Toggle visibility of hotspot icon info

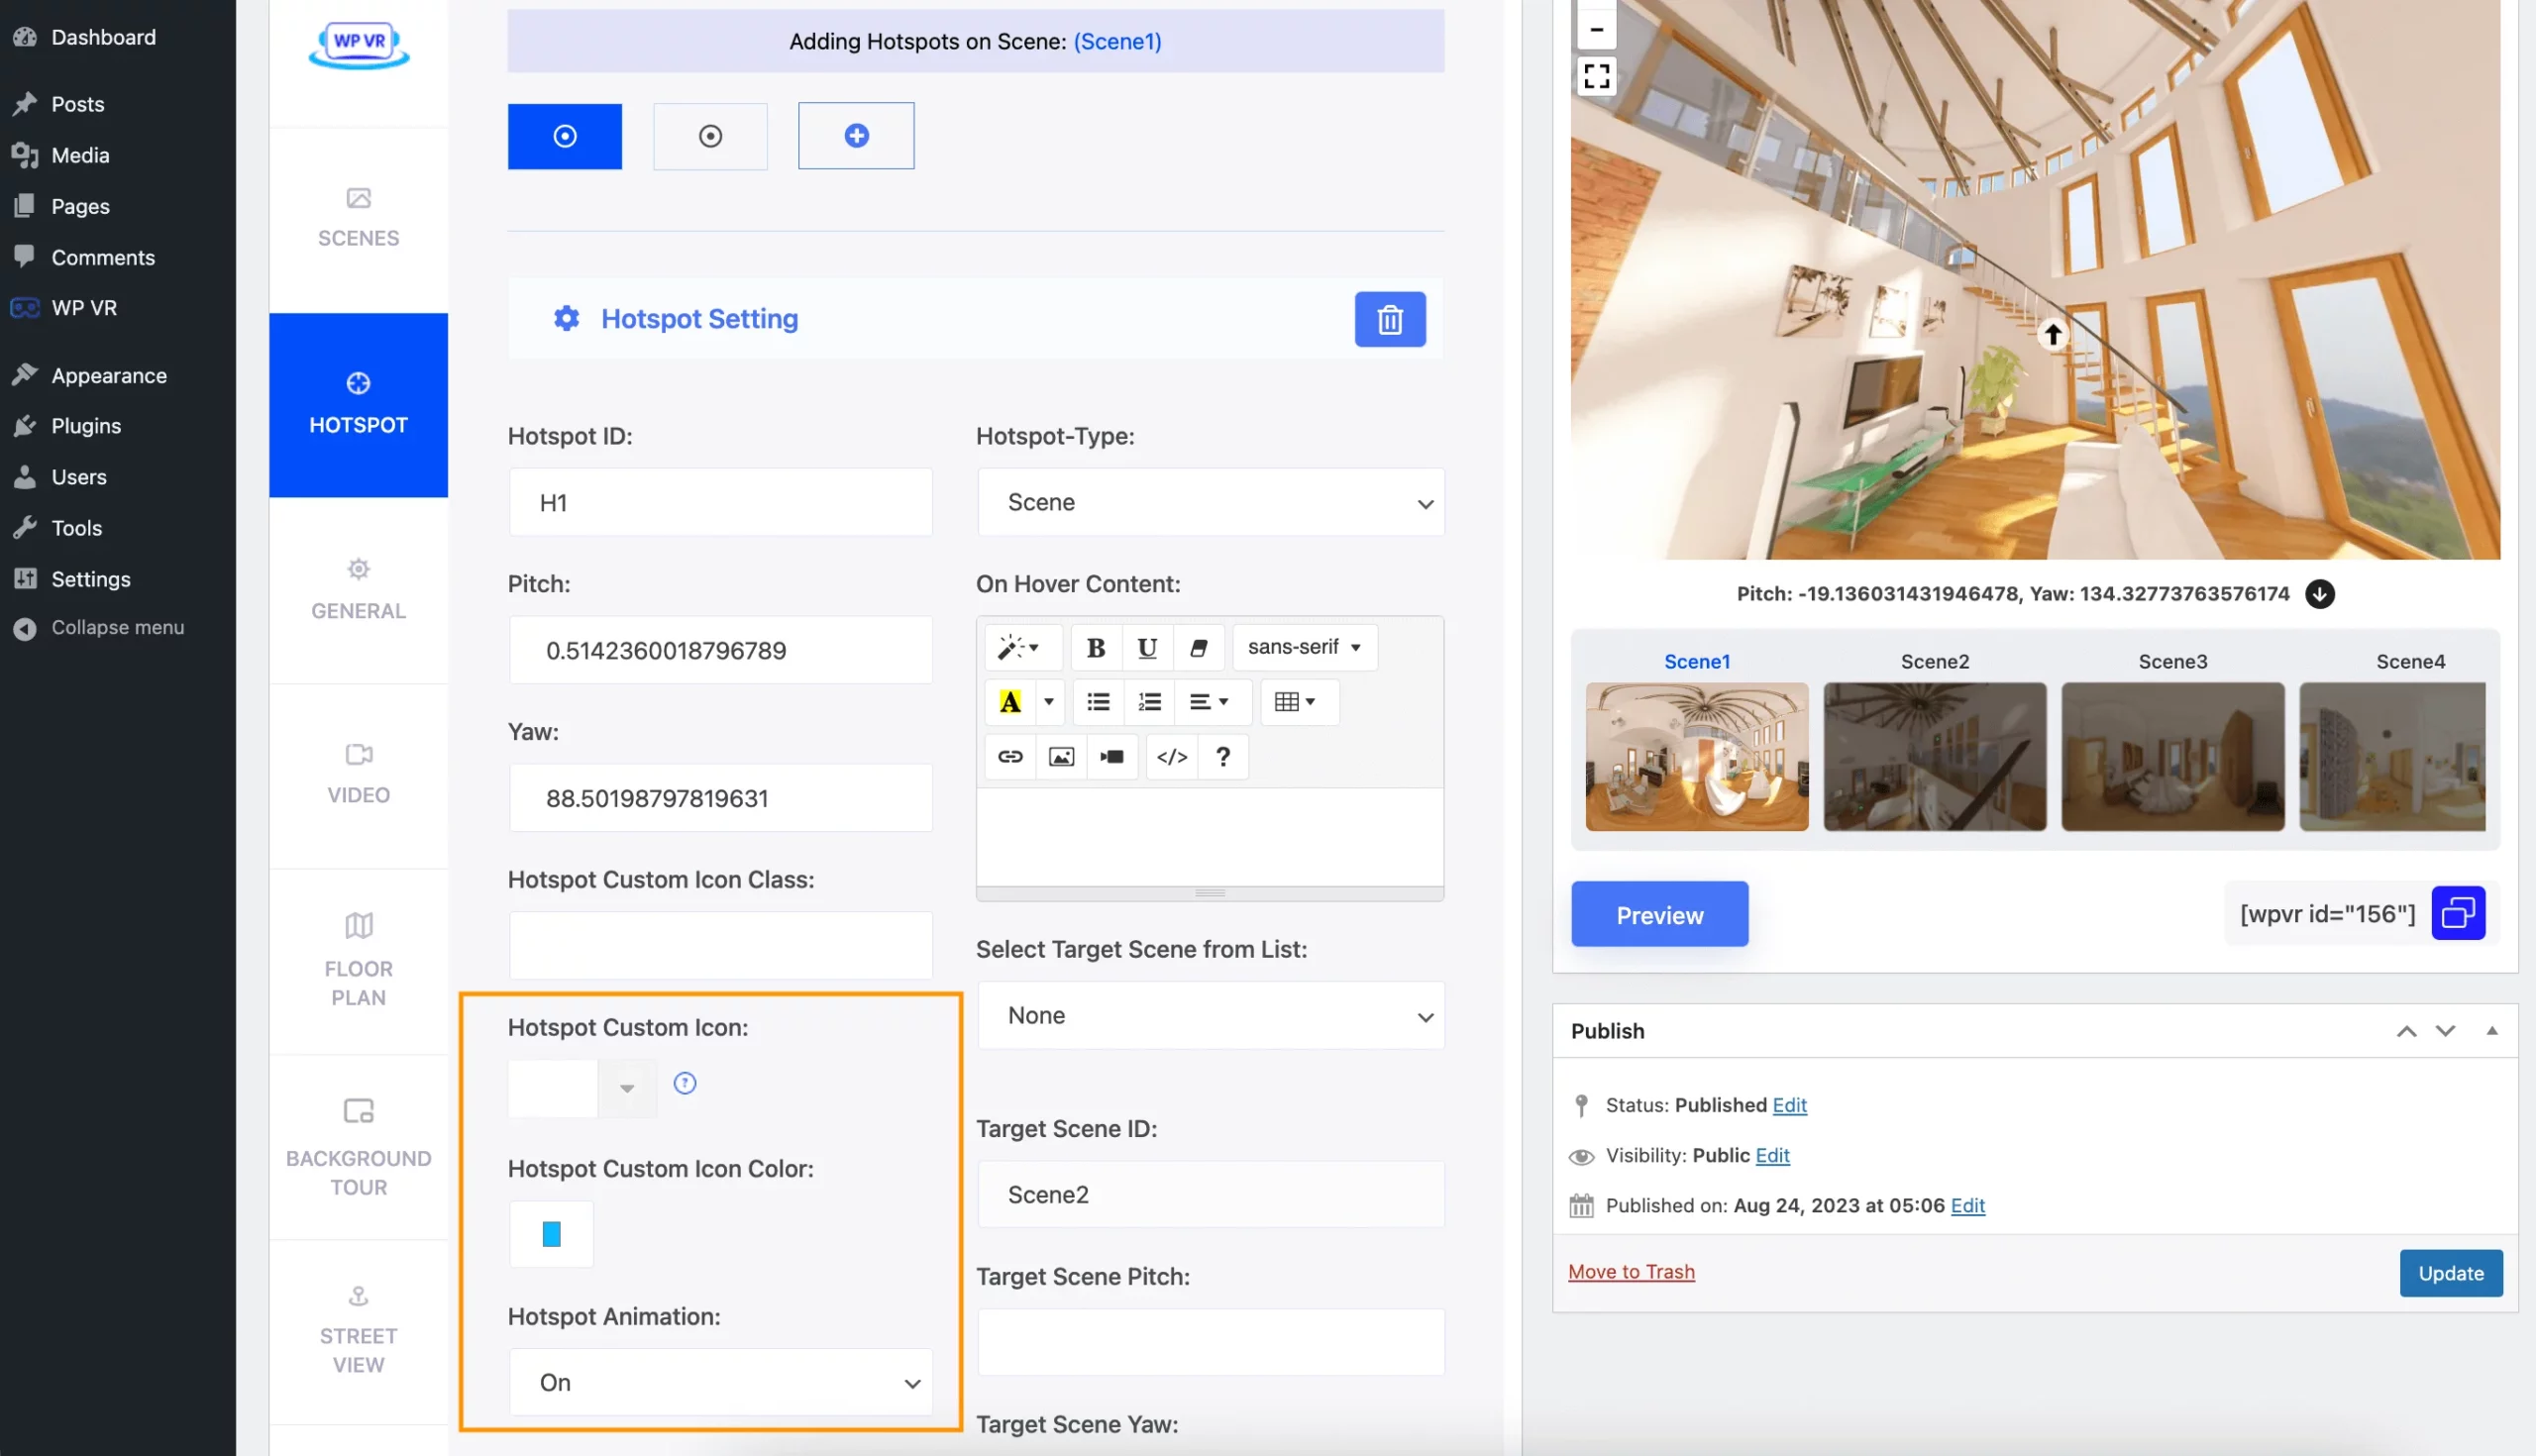pyautogui.click(x=685, y=1085)
